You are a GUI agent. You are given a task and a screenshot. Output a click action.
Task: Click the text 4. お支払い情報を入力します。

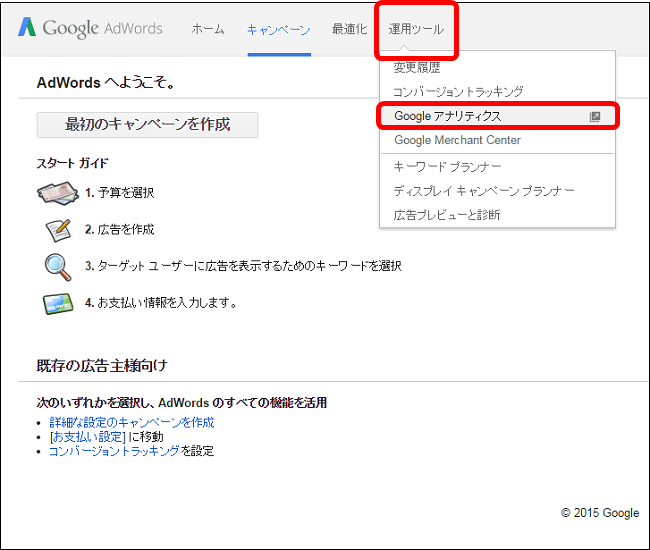pos(161,303)
